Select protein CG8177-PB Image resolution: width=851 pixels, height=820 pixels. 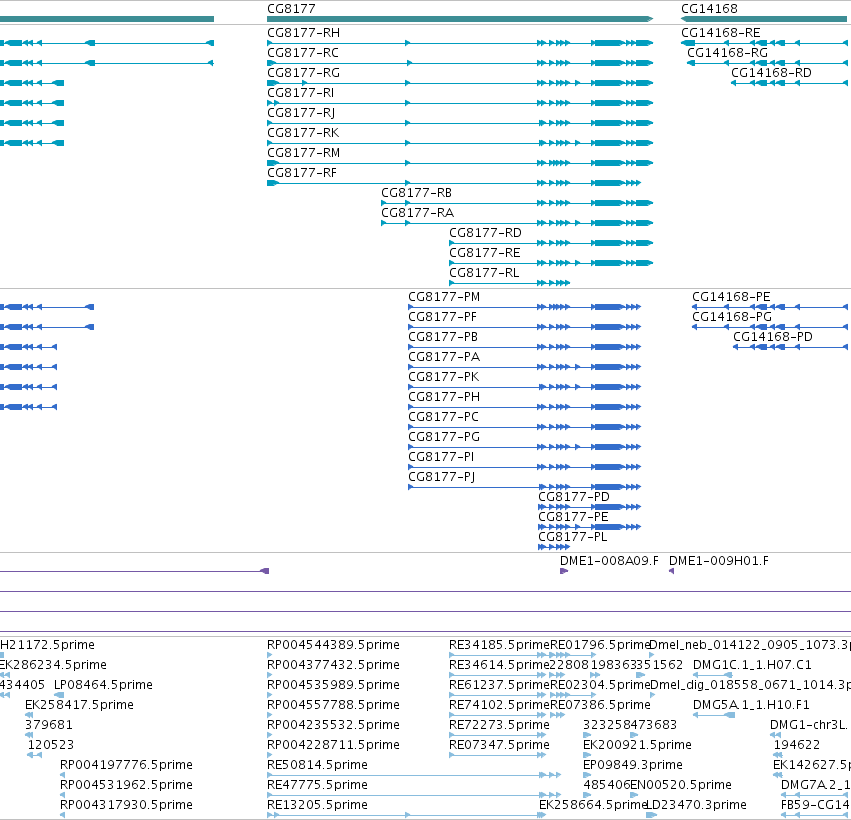(443, 338)
